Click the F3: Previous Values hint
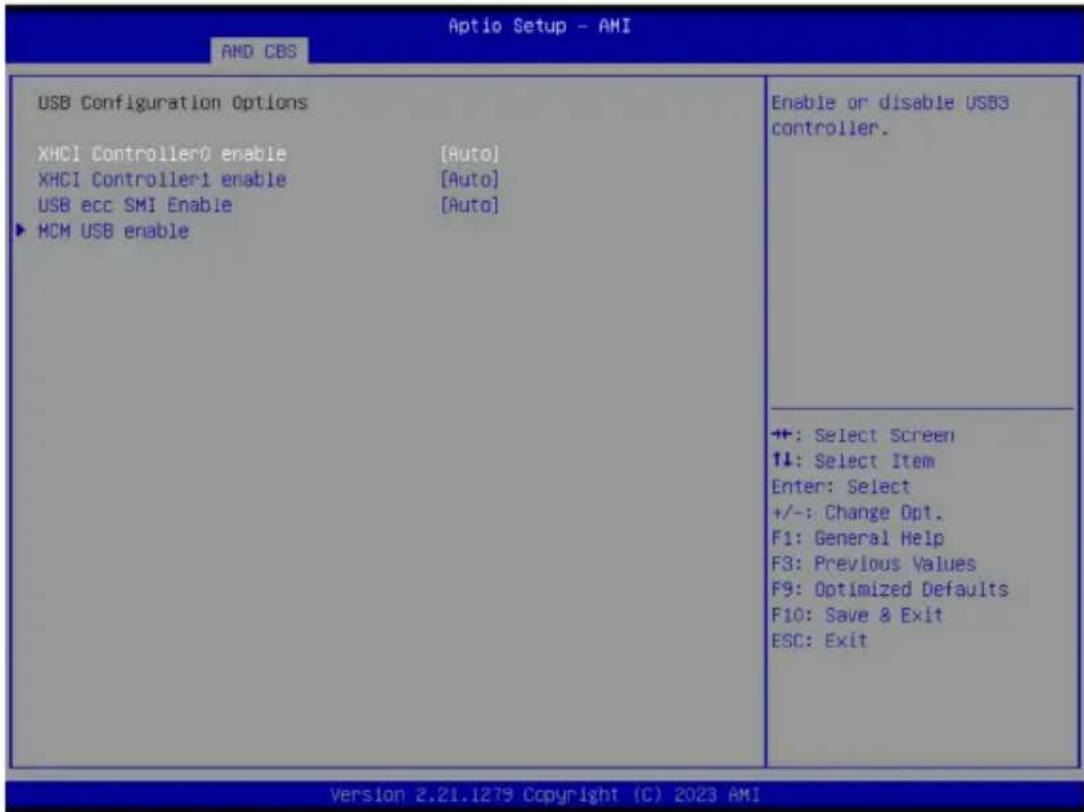Viewport: 1084px width, 812px height. point(873,563)
